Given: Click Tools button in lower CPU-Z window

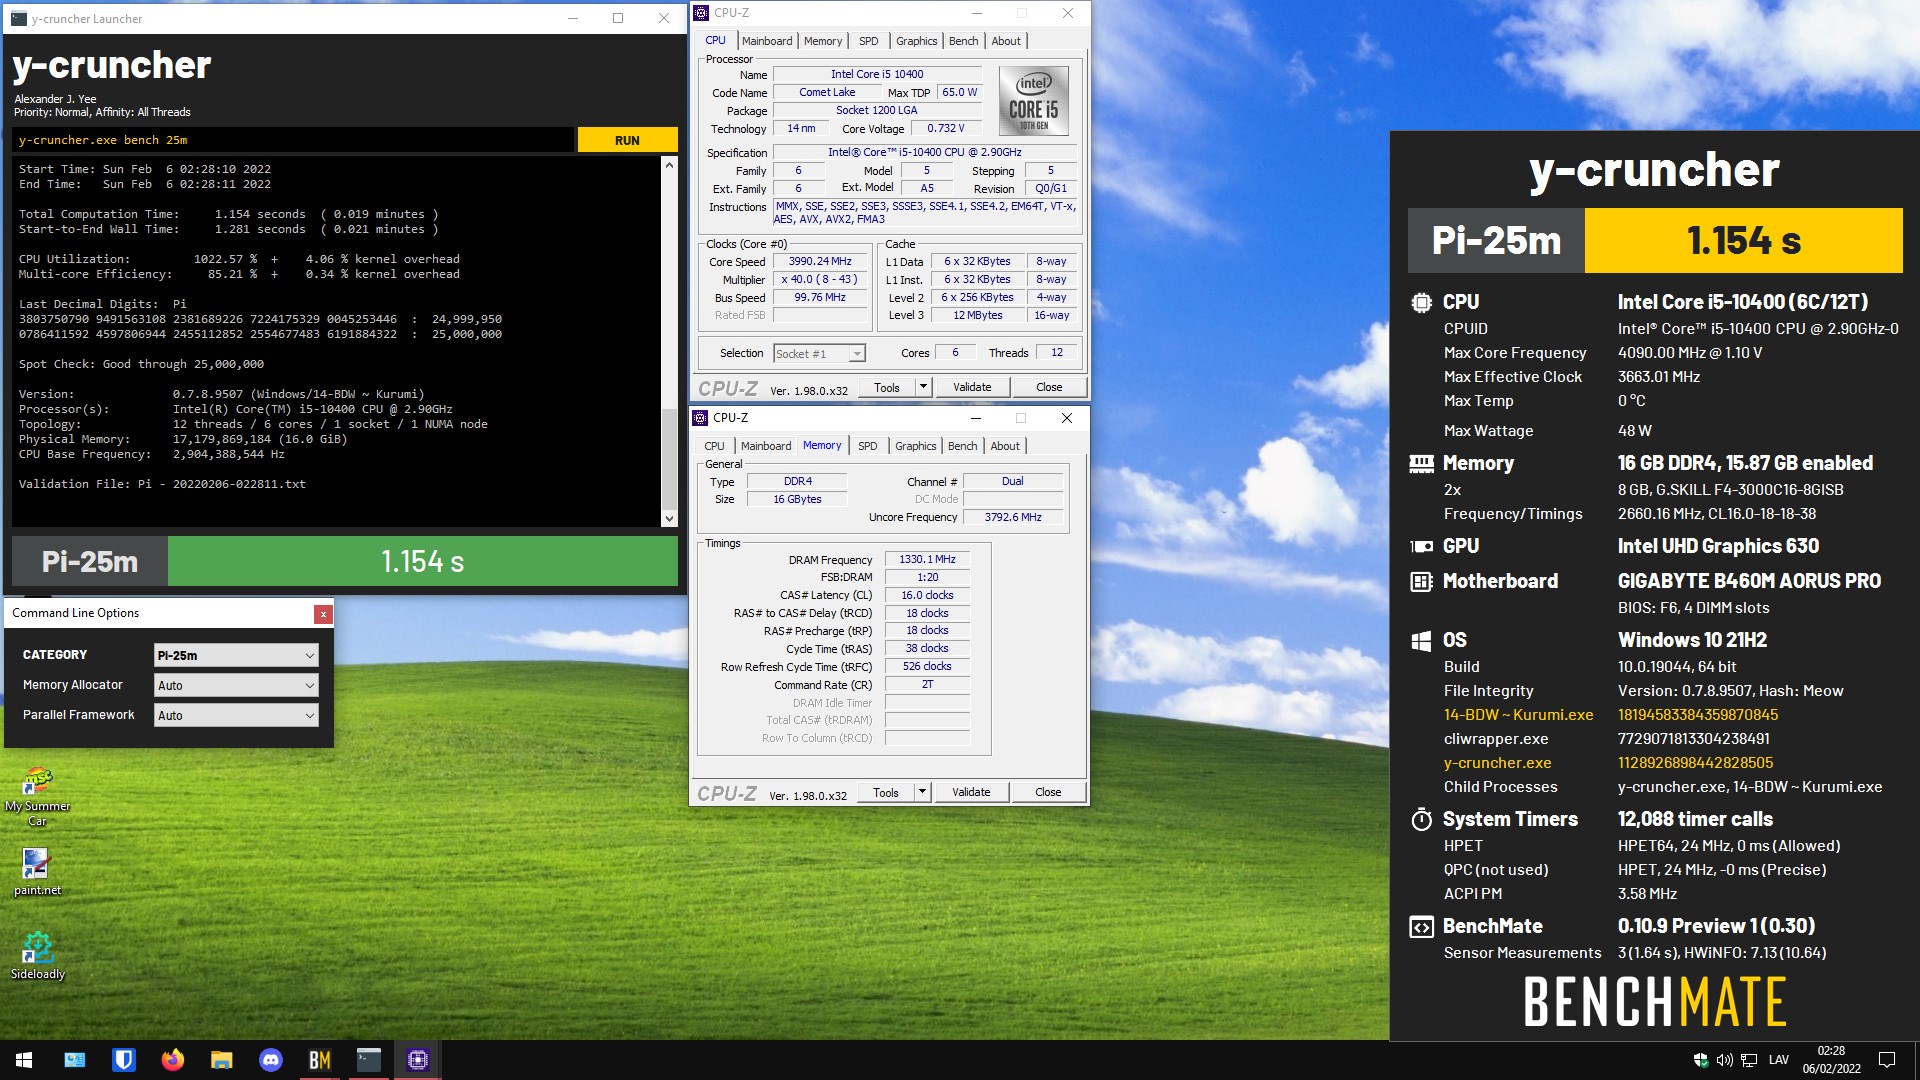Looking at the screenshot, I should [886, 792].
